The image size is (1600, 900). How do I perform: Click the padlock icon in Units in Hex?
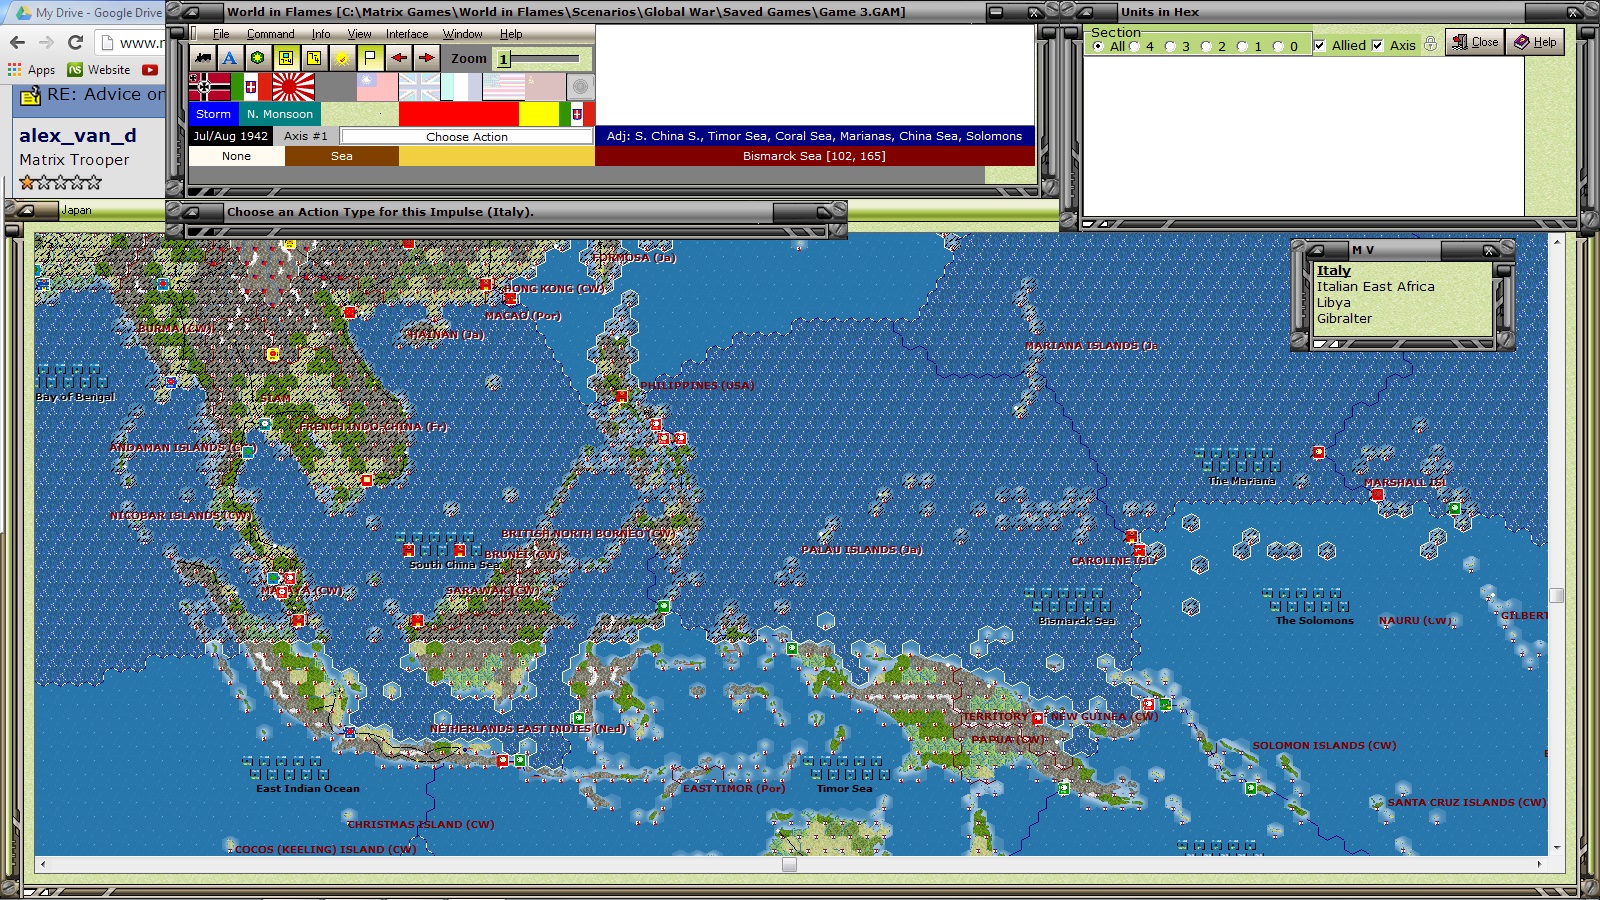[1431, 44]
